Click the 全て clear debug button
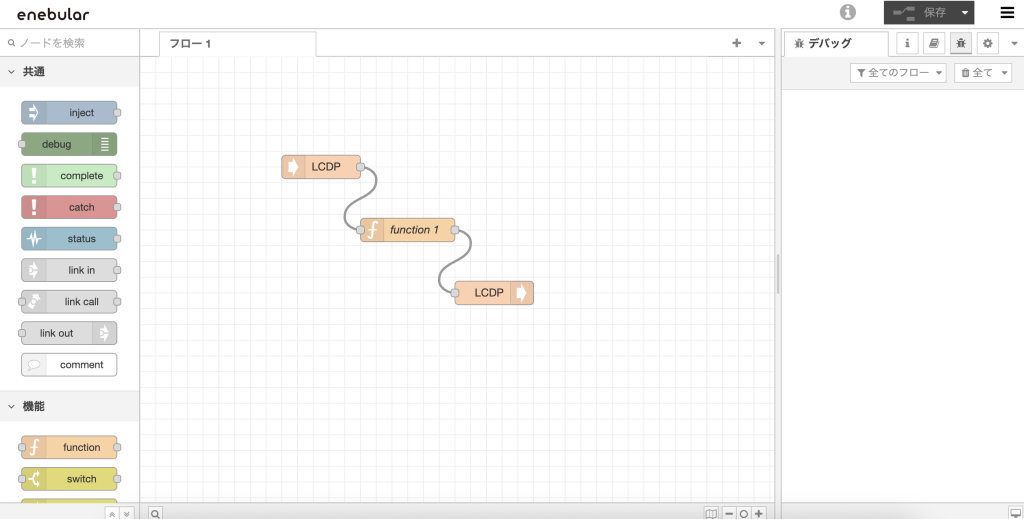 click(983, 72)
